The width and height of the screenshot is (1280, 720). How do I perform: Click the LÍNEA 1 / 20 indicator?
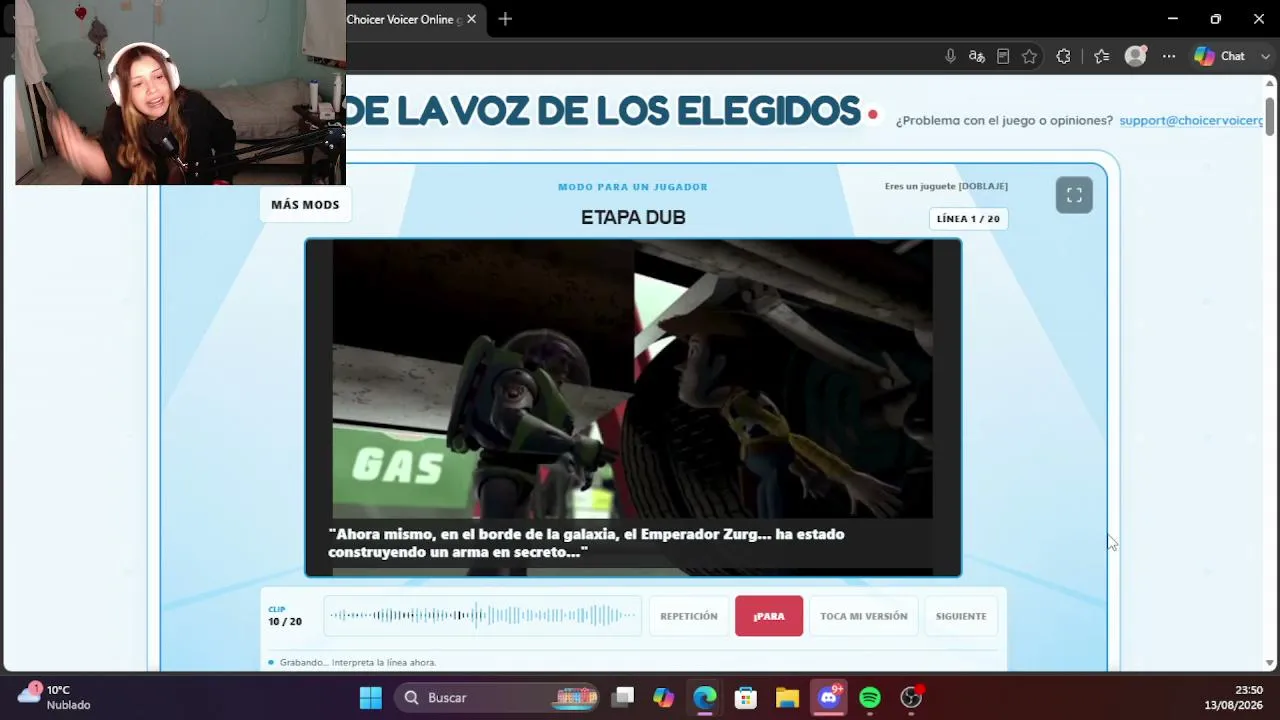point(968,219)
